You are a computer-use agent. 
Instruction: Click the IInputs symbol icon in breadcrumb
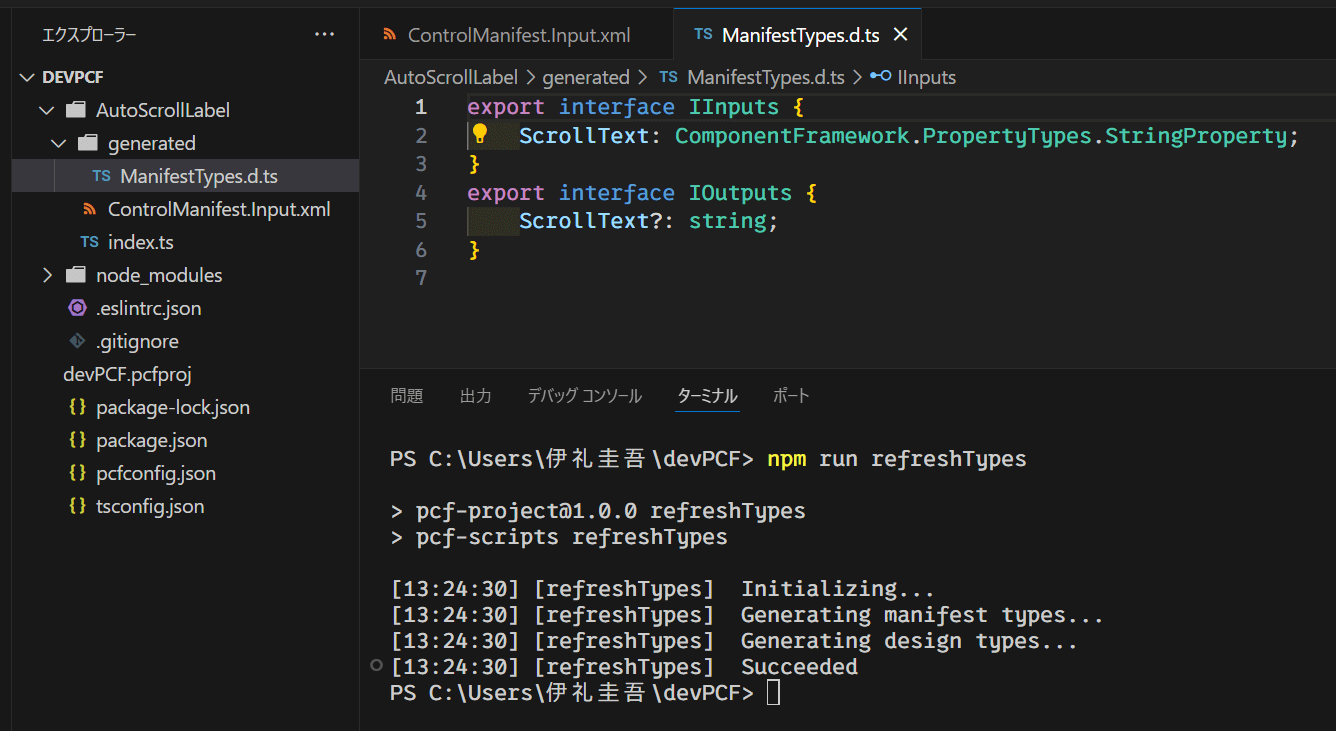point(880,77)
